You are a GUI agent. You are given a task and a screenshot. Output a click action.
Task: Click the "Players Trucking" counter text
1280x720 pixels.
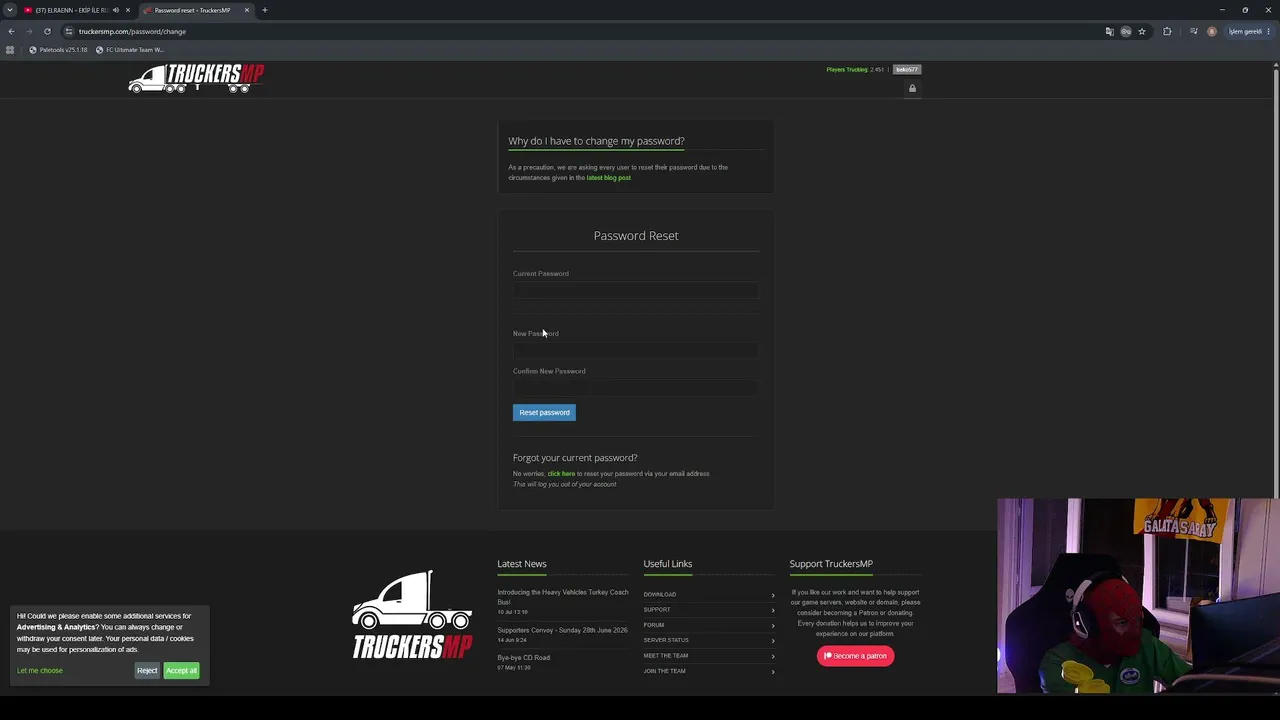tap(855, 70)
